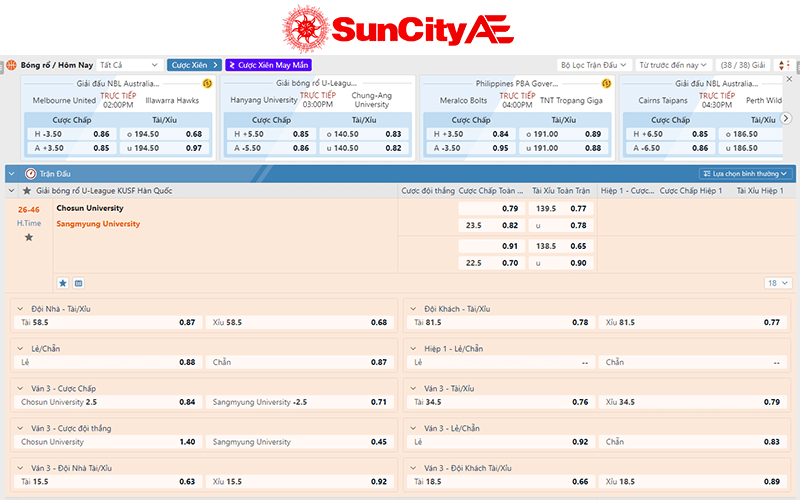Bet Tài 58.5 at 0.87
The width and height of the screenshot is (800, 500).
[108, 322]
